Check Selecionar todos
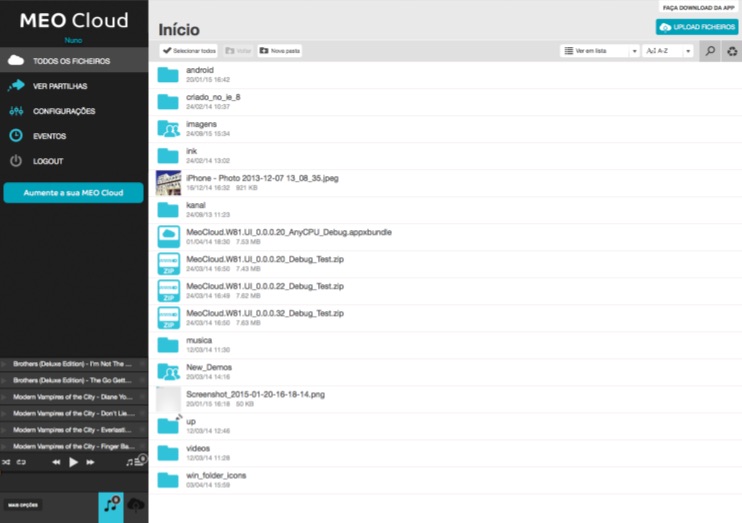The image size is (742, 523). pyautogui.click(x=189, y=51)
